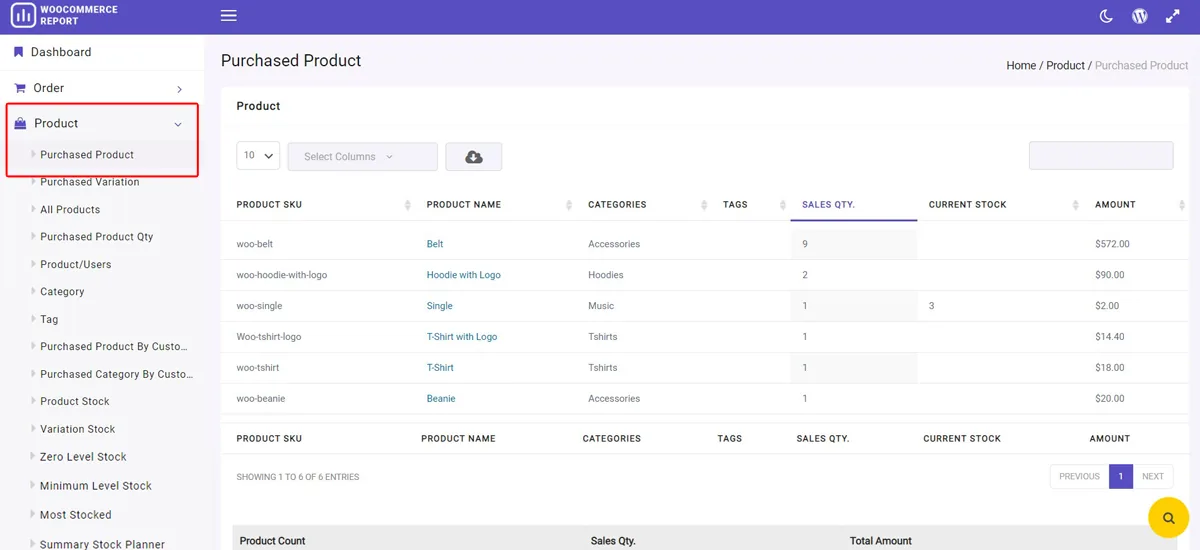Open Purchased Product By Customer report
The image size is (1200, 550).
(114, 347)
